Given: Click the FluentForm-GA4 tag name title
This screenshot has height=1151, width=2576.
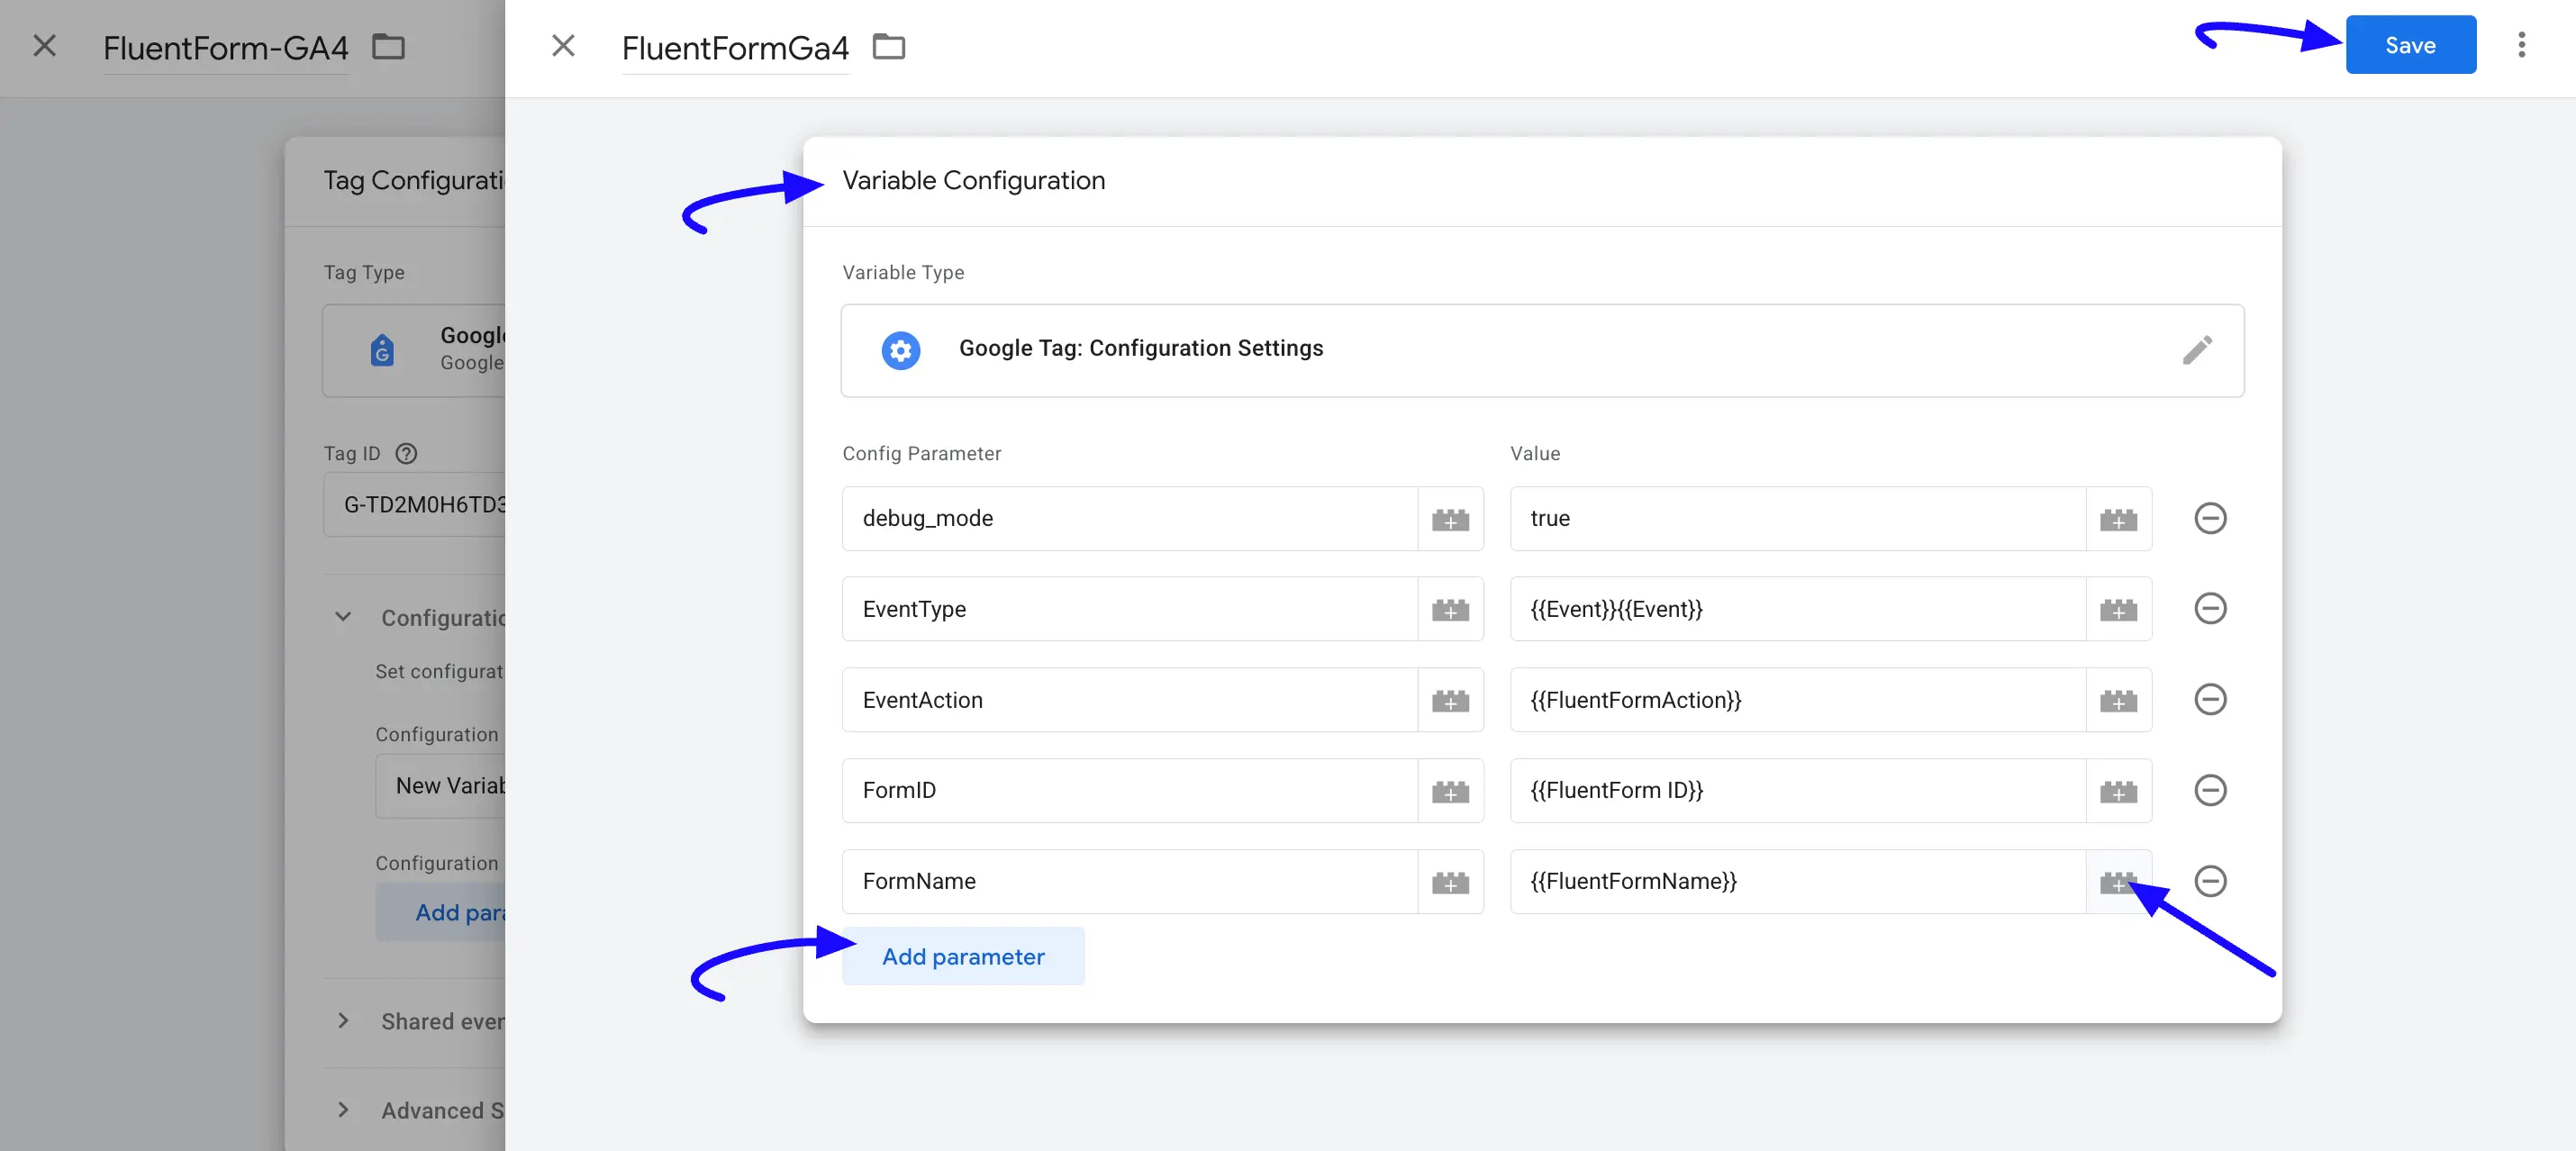Looking at the screenshot, I should [x=226, y=48].
